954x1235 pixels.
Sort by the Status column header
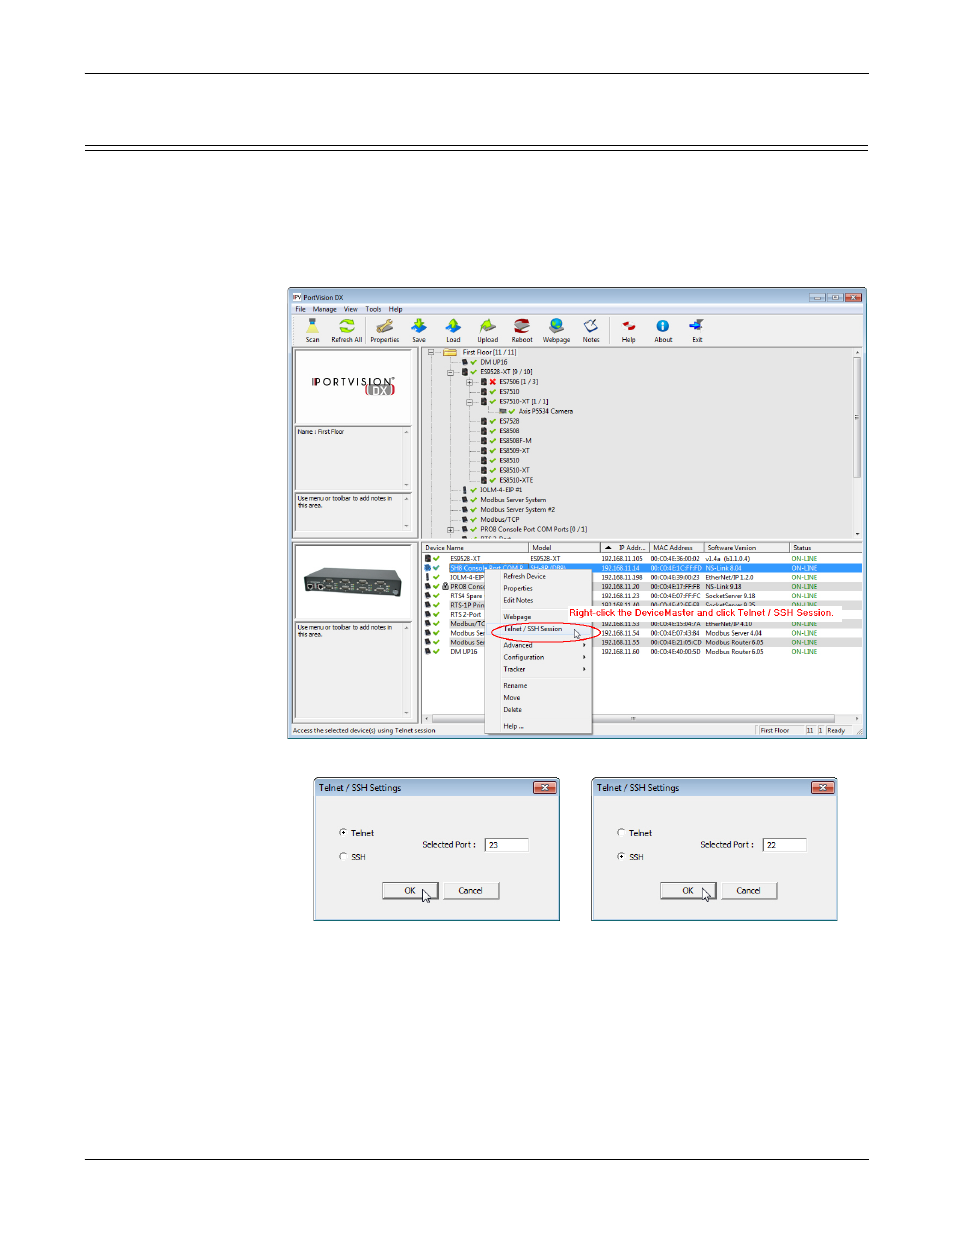(826, 548)
